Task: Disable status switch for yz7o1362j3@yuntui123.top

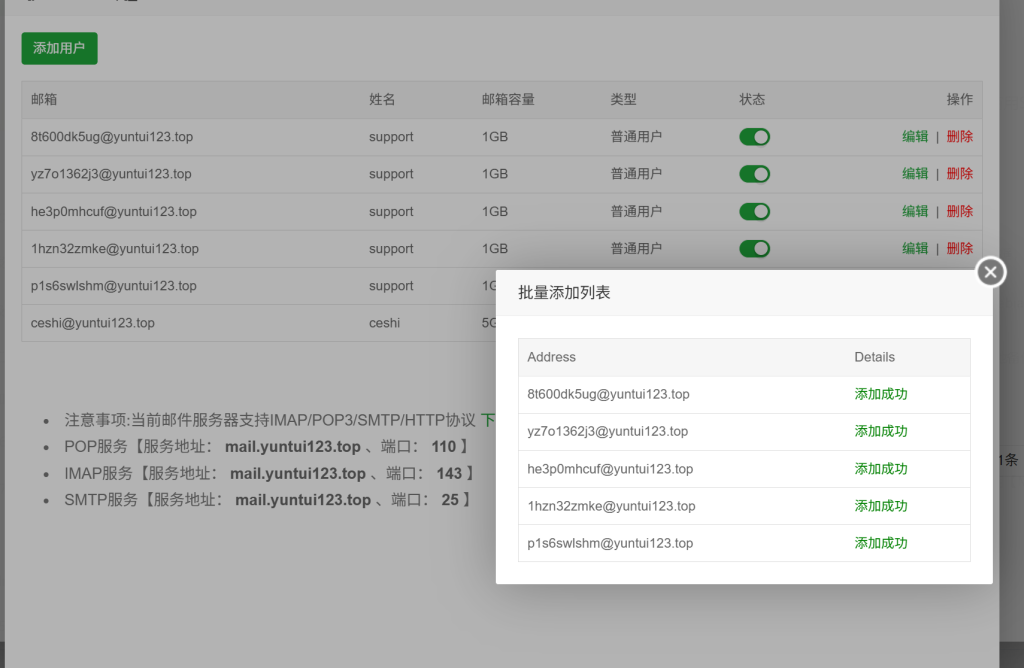Action: point(754,174)
